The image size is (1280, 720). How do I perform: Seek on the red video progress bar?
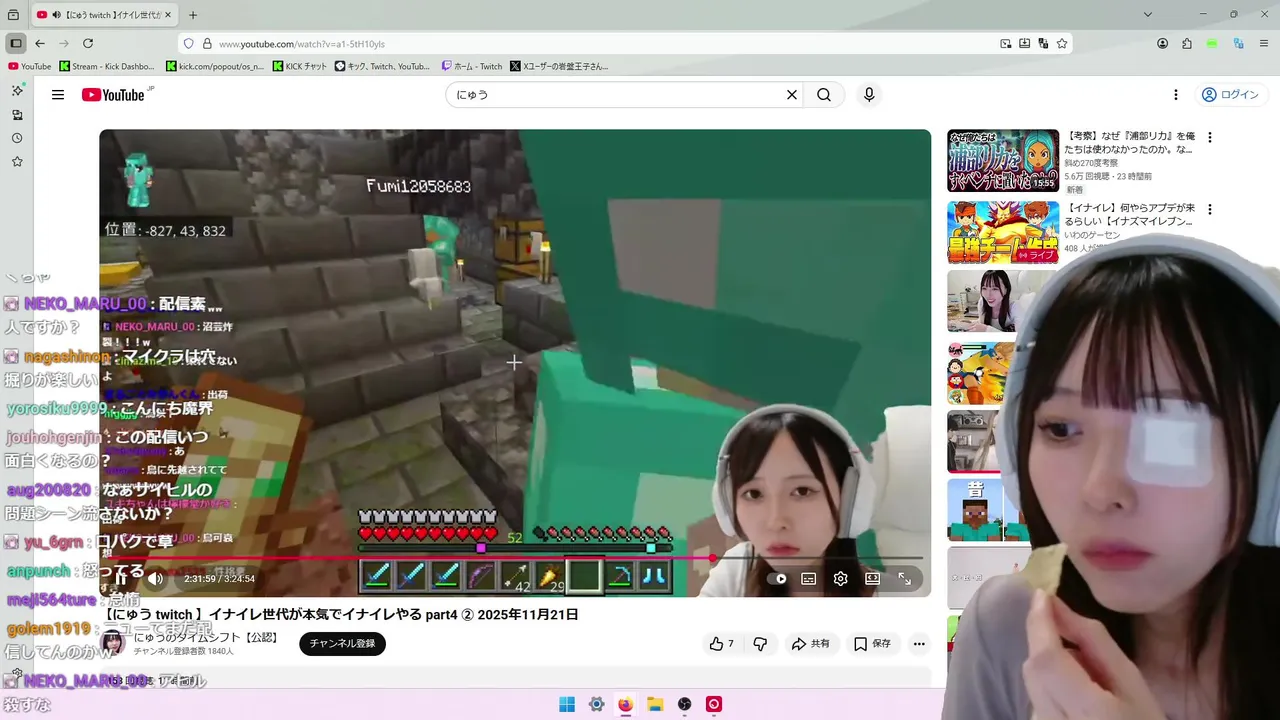(x=515, y=558)
